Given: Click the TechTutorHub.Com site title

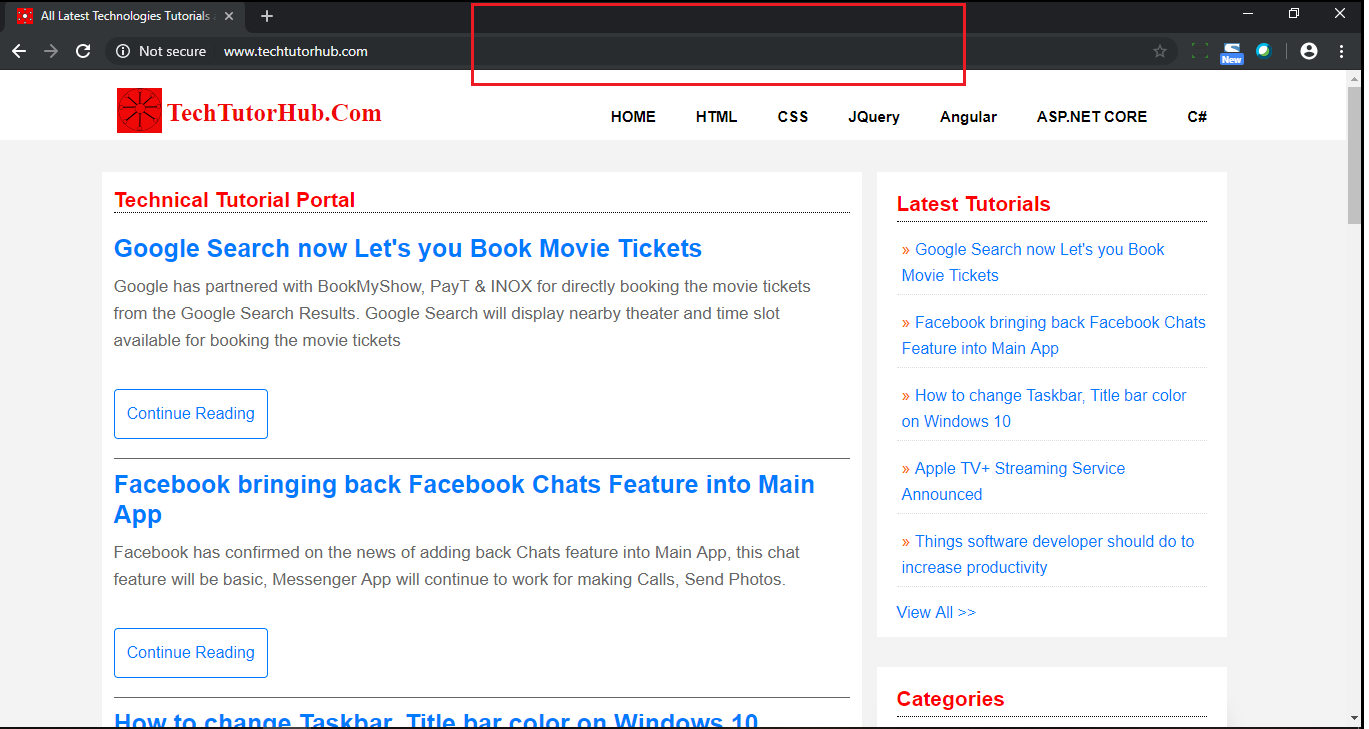Looking at the screenshot, I should pyautogui.click(x=274, y=113).
